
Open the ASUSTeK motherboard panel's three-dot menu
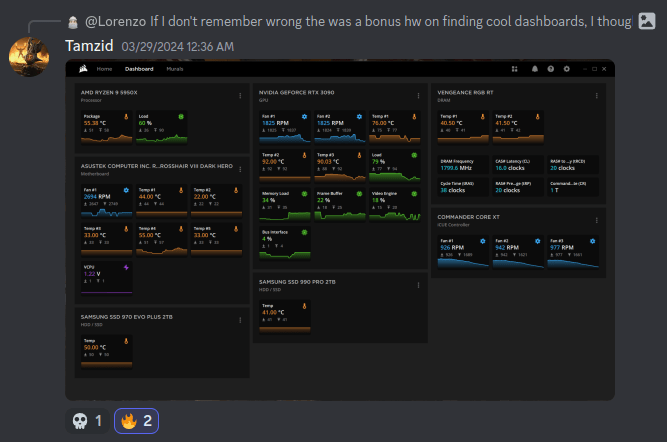[x=240, y=169]
